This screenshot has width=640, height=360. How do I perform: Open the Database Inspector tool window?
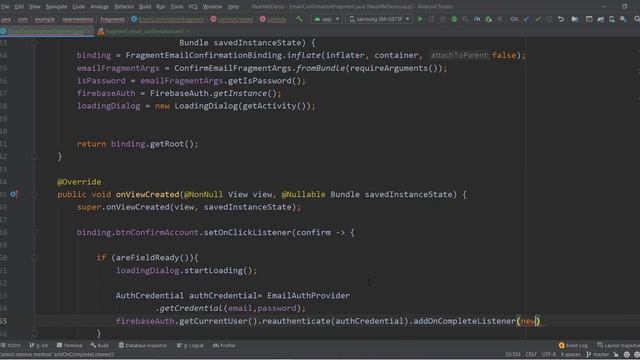pos(143,345)
